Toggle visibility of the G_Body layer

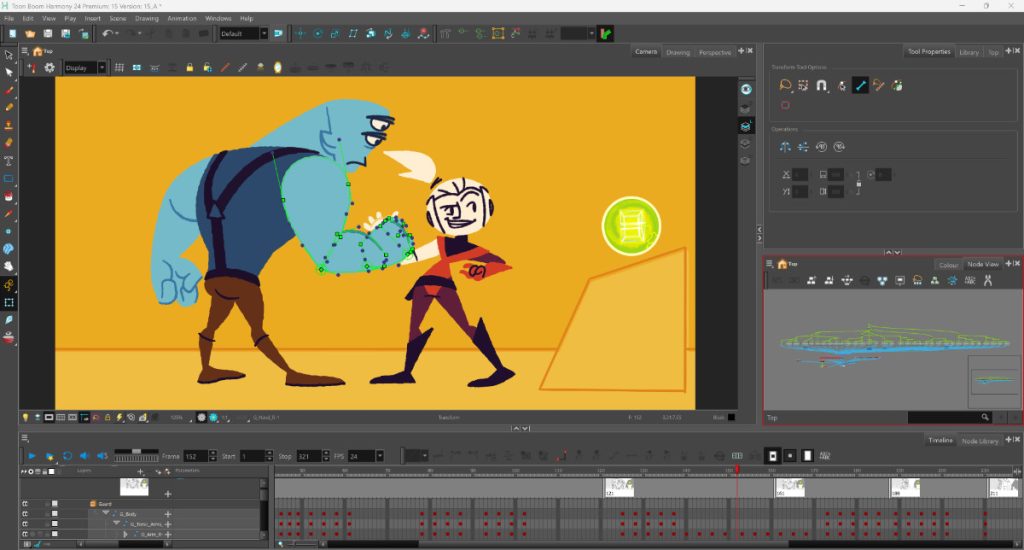coord(25,513)
